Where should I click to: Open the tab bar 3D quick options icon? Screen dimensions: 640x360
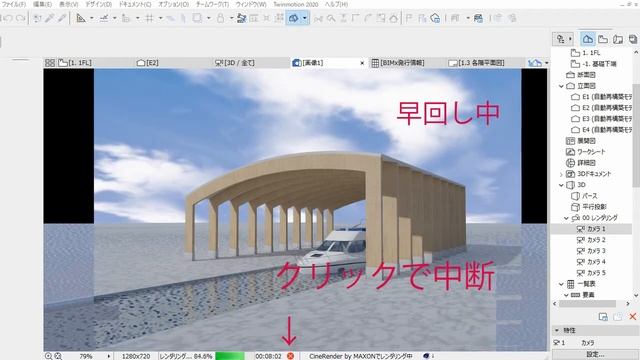coord(535,63)
